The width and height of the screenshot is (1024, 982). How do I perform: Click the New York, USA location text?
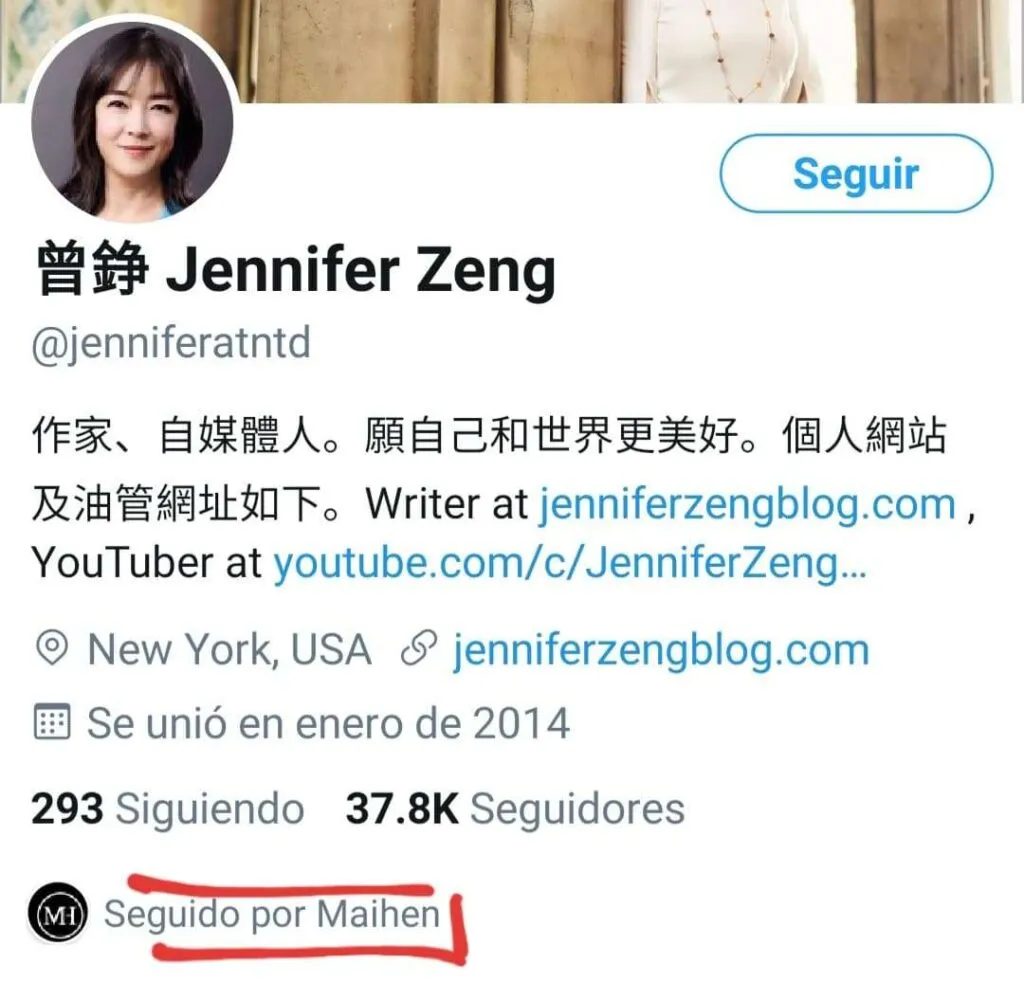point(230,650)
